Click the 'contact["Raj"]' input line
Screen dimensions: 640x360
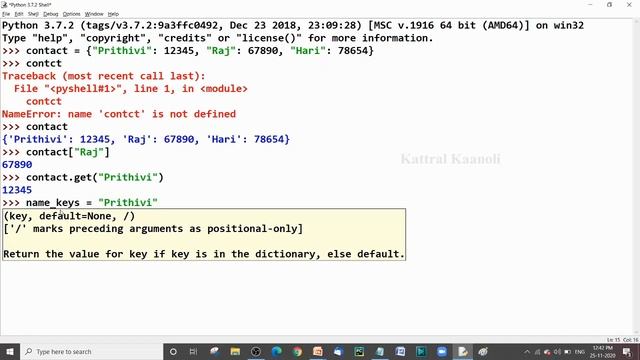pyautogui.click(x=56, y=152)
